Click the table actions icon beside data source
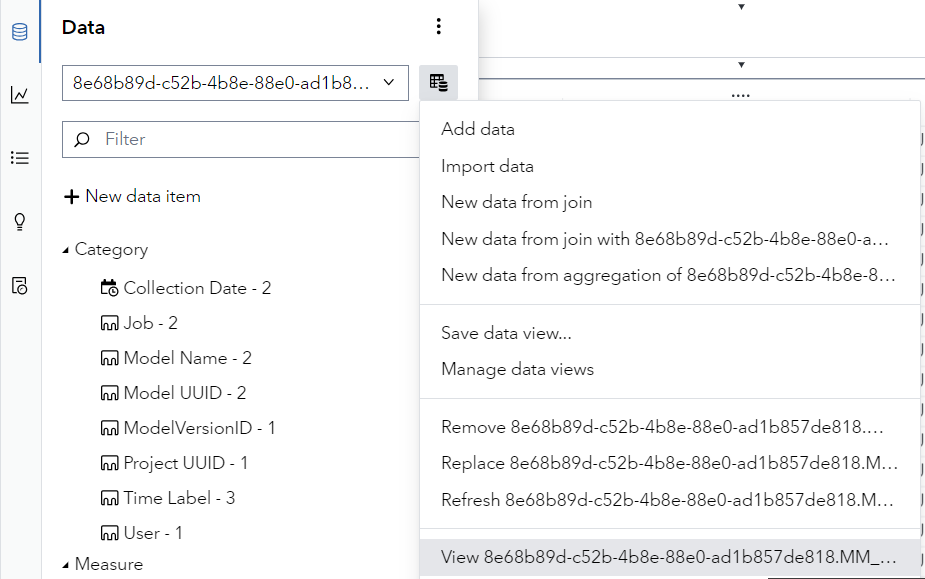 coord(438,83)
